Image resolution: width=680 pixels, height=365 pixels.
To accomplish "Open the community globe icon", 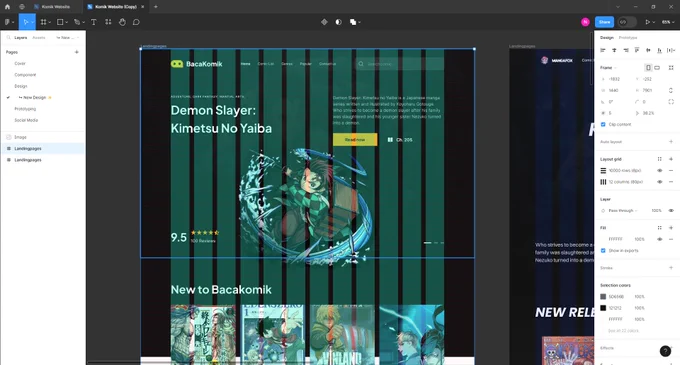I will tap(22, 7).
